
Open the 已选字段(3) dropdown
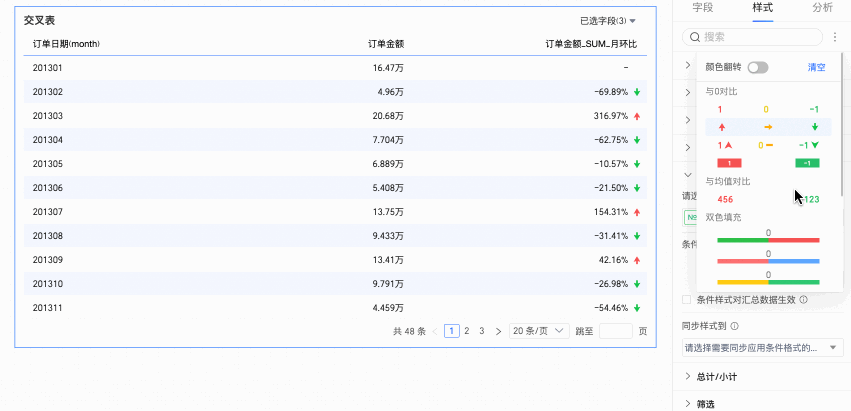pyautogui.click(x=607, y=21)
